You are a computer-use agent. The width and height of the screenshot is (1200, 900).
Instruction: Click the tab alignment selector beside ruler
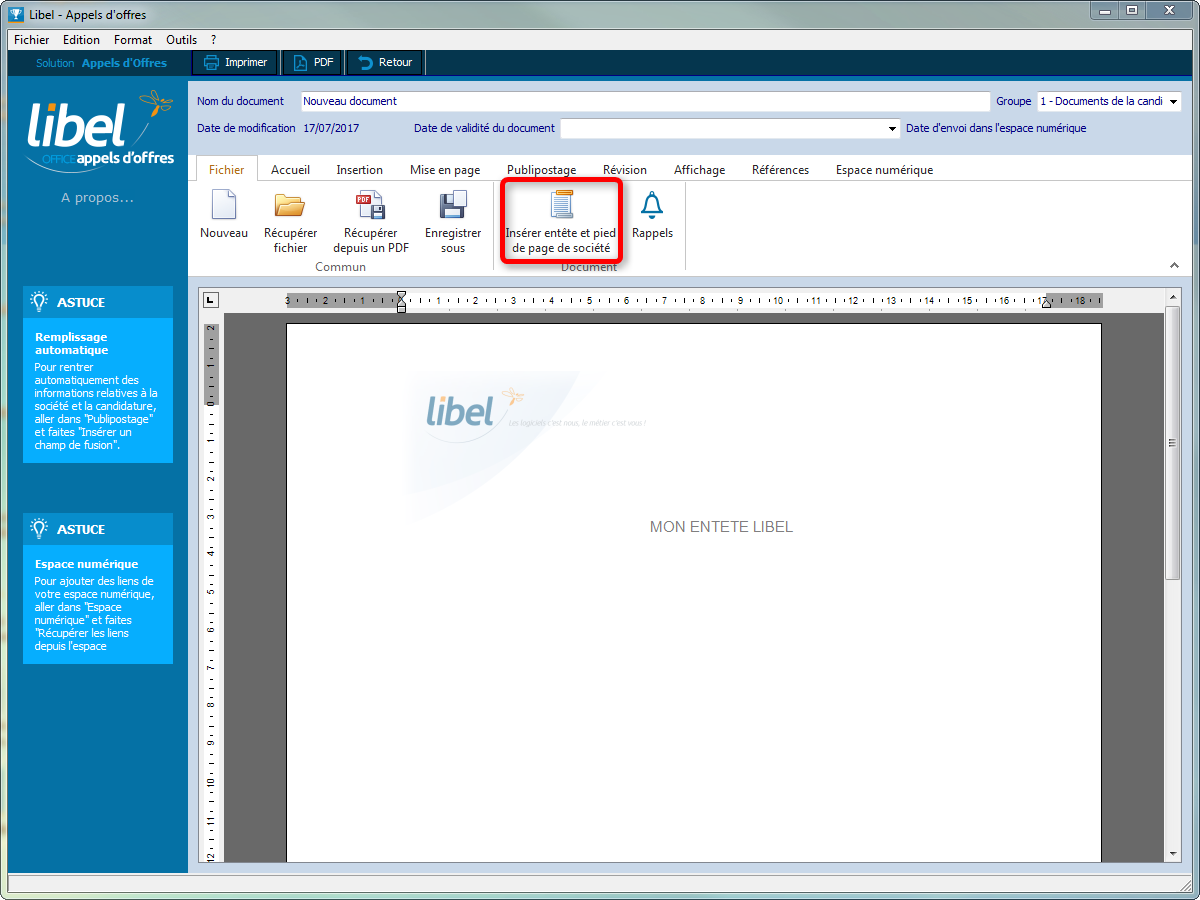[x=211, y=299]
